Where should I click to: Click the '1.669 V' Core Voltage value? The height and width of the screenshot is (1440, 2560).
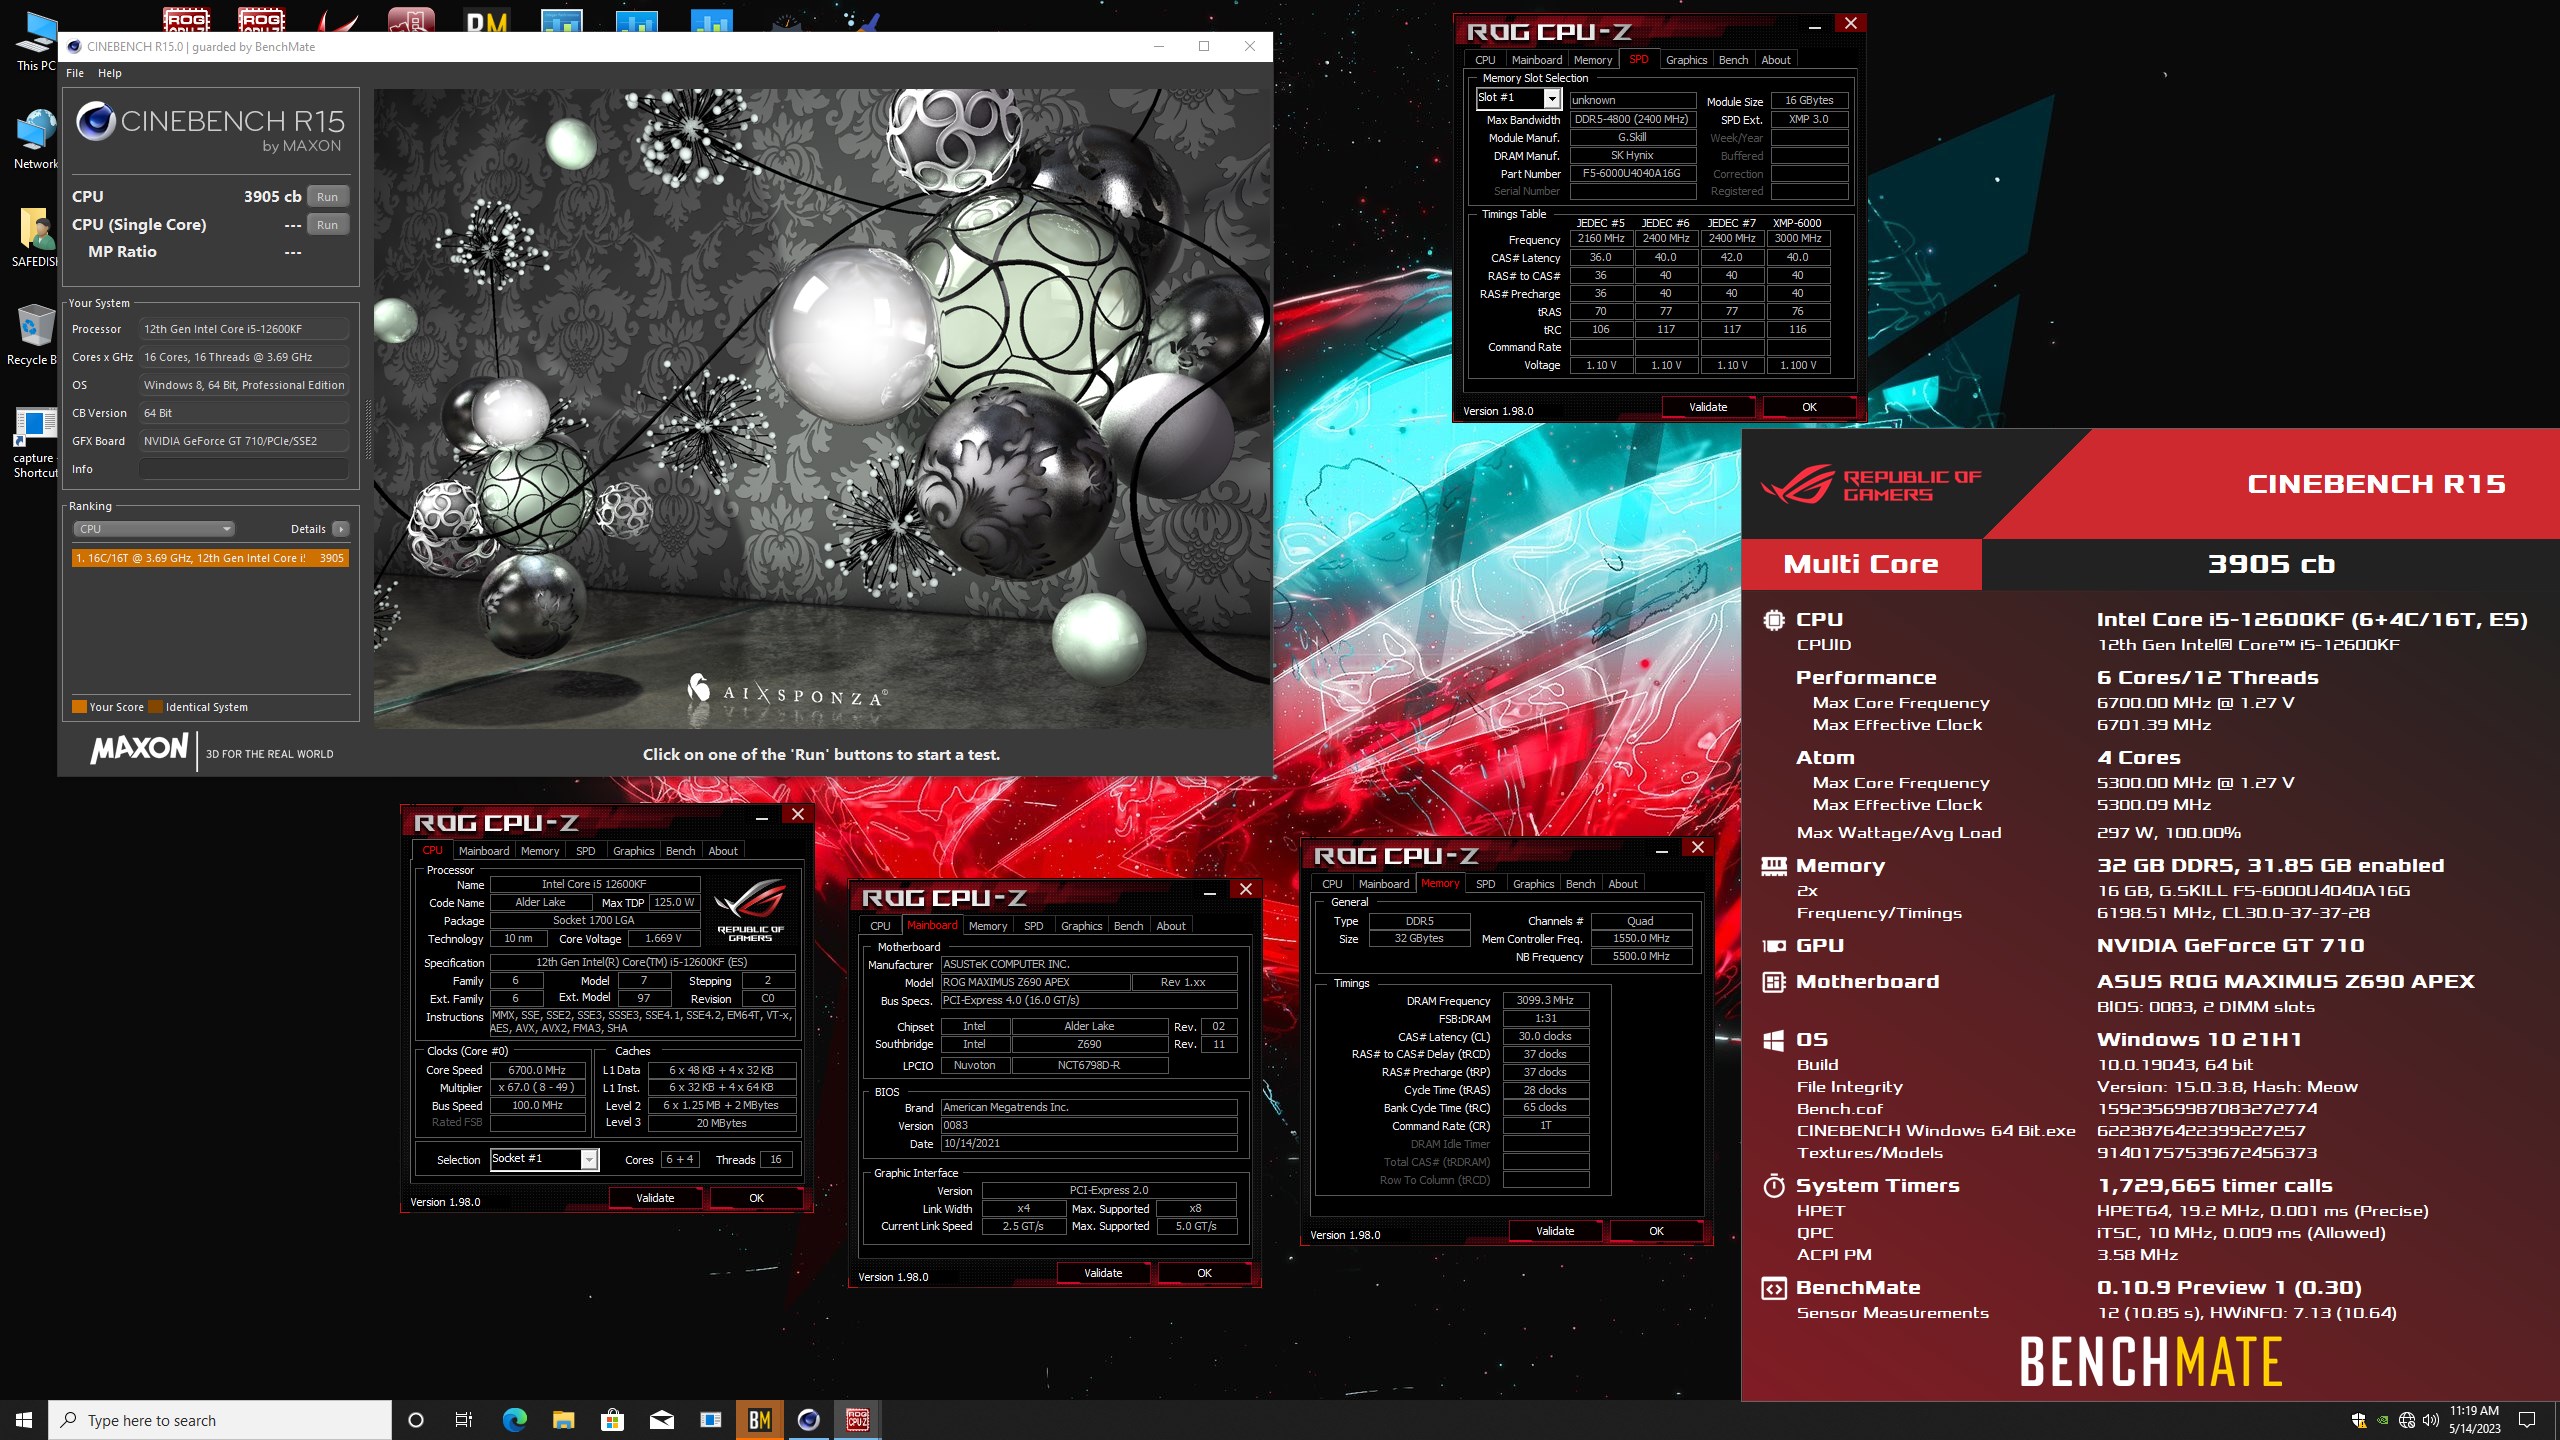663,939
